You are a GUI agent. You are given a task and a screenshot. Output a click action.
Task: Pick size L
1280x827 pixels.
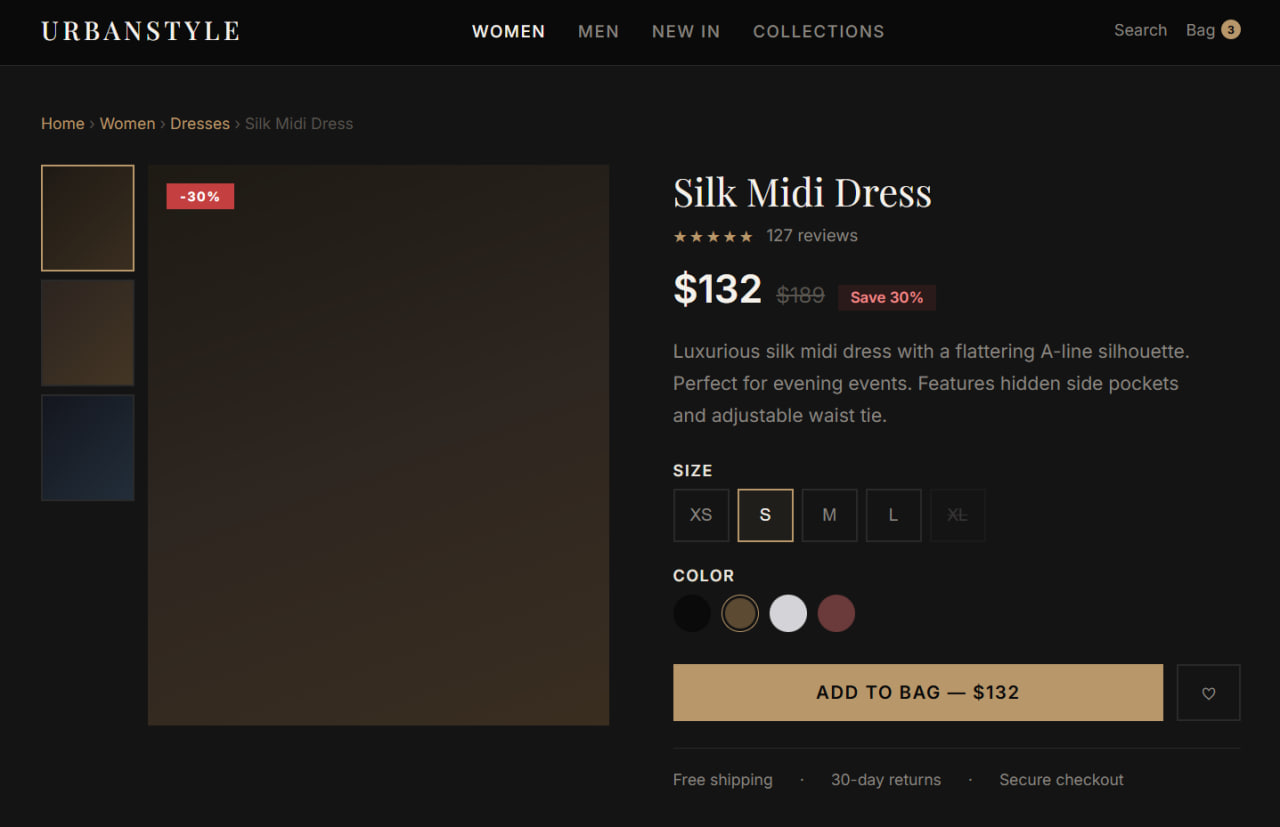point(893,515)
